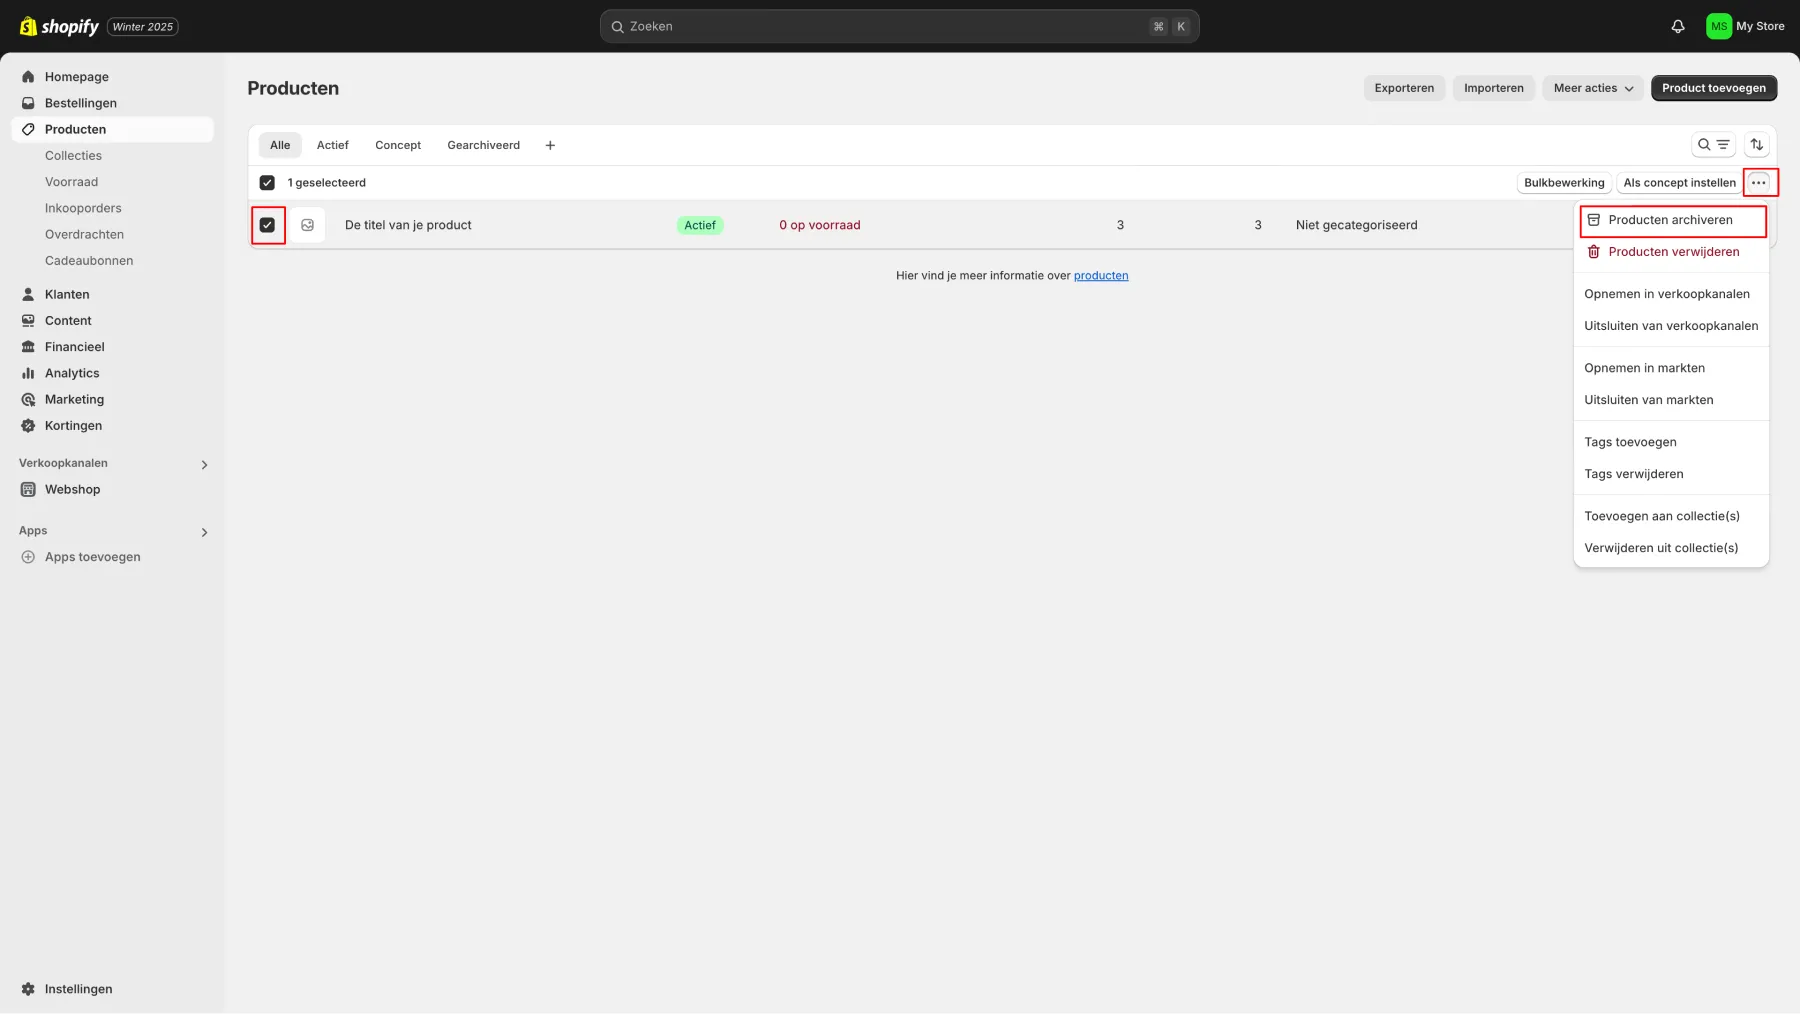
Task: Click the MS store avatar
Action: (x=1718, y=27)
